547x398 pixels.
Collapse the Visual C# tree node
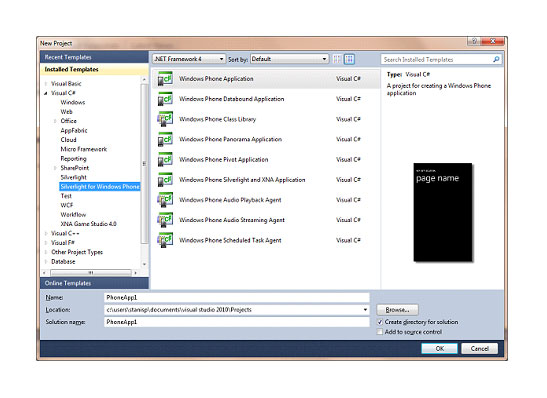pos(46,93)
